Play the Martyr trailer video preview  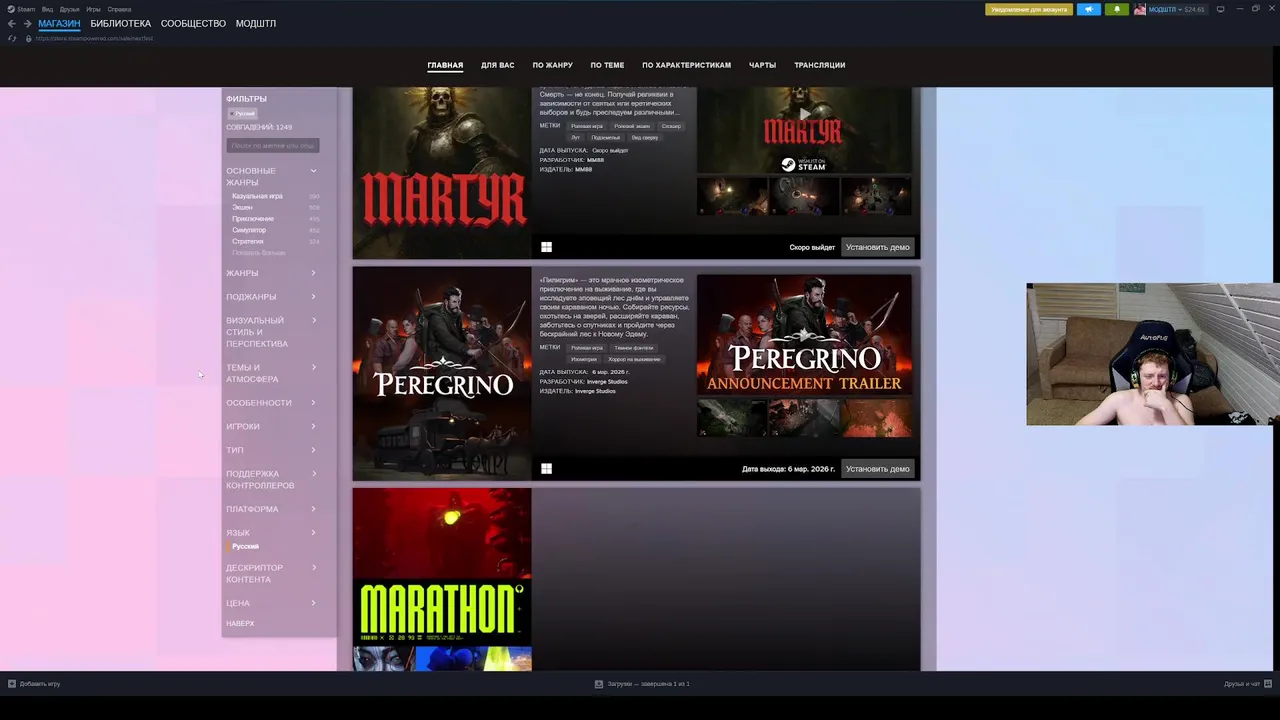click(x=804, y=113)
